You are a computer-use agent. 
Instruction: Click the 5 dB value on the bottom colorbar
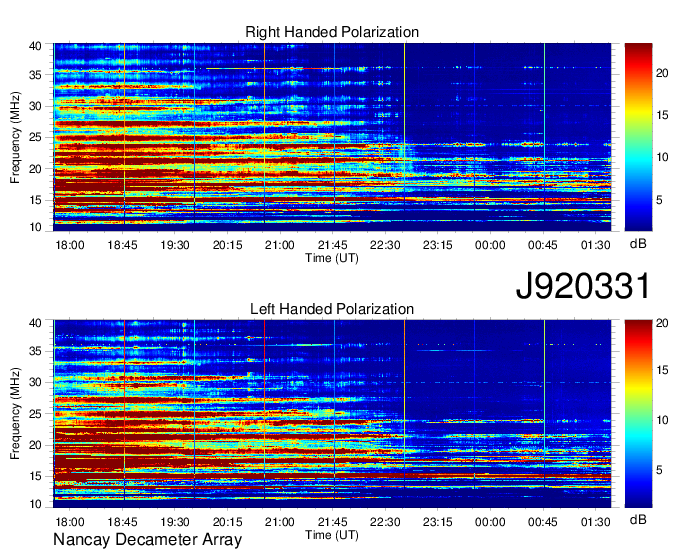[x=659, y=470]
